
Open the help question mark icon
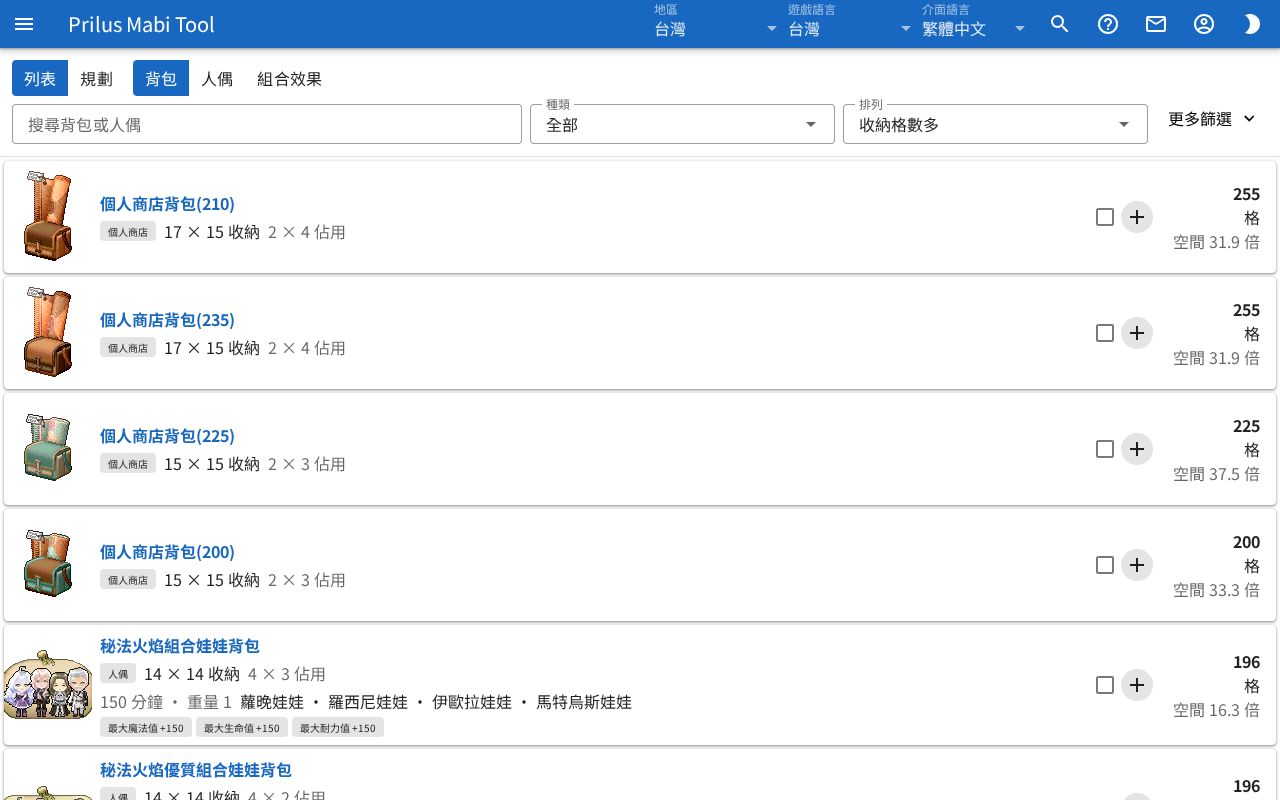click(1108, 24)
